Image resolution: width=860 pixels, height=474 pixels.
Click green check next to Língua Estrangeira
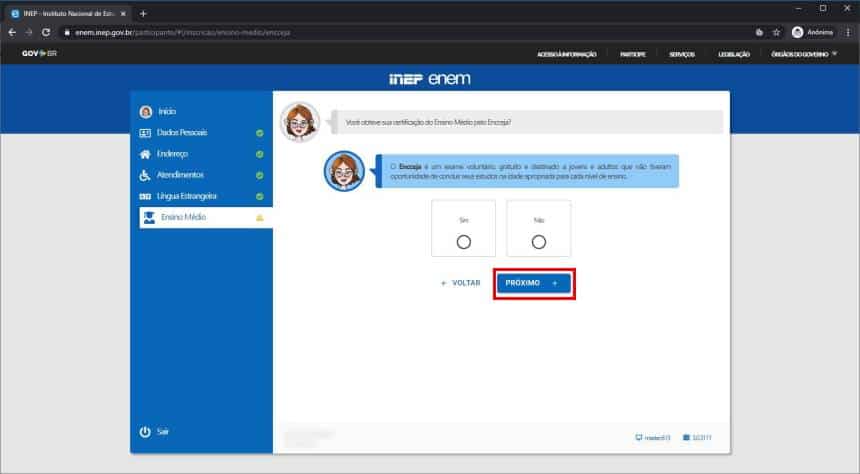click(259, 196)
